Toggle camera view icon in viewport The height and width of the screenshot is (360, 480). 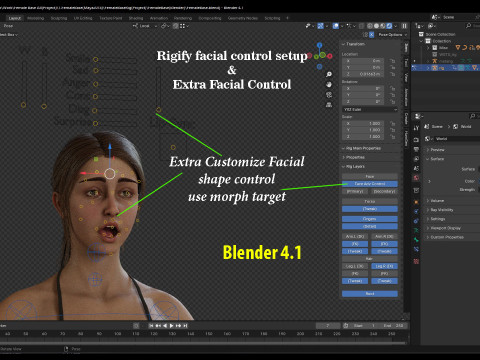(x=329, y=95)
